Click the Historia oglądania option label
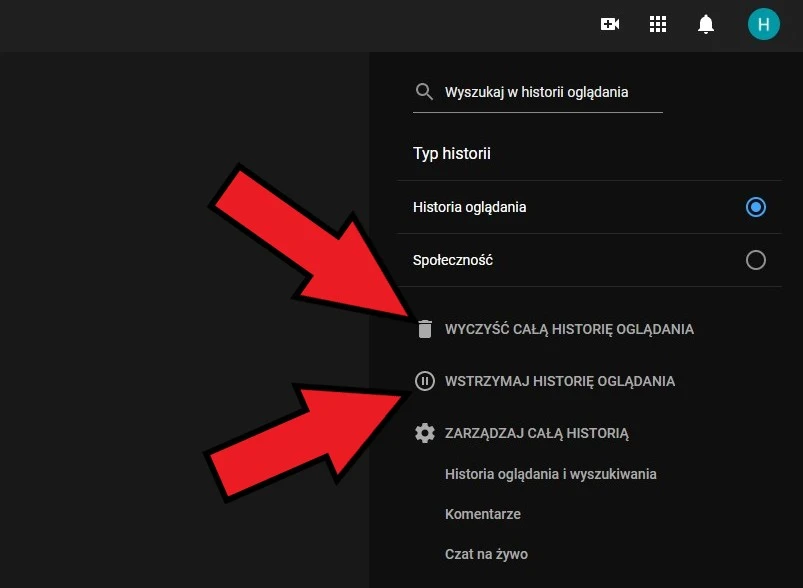 click(x=469, y=207)
